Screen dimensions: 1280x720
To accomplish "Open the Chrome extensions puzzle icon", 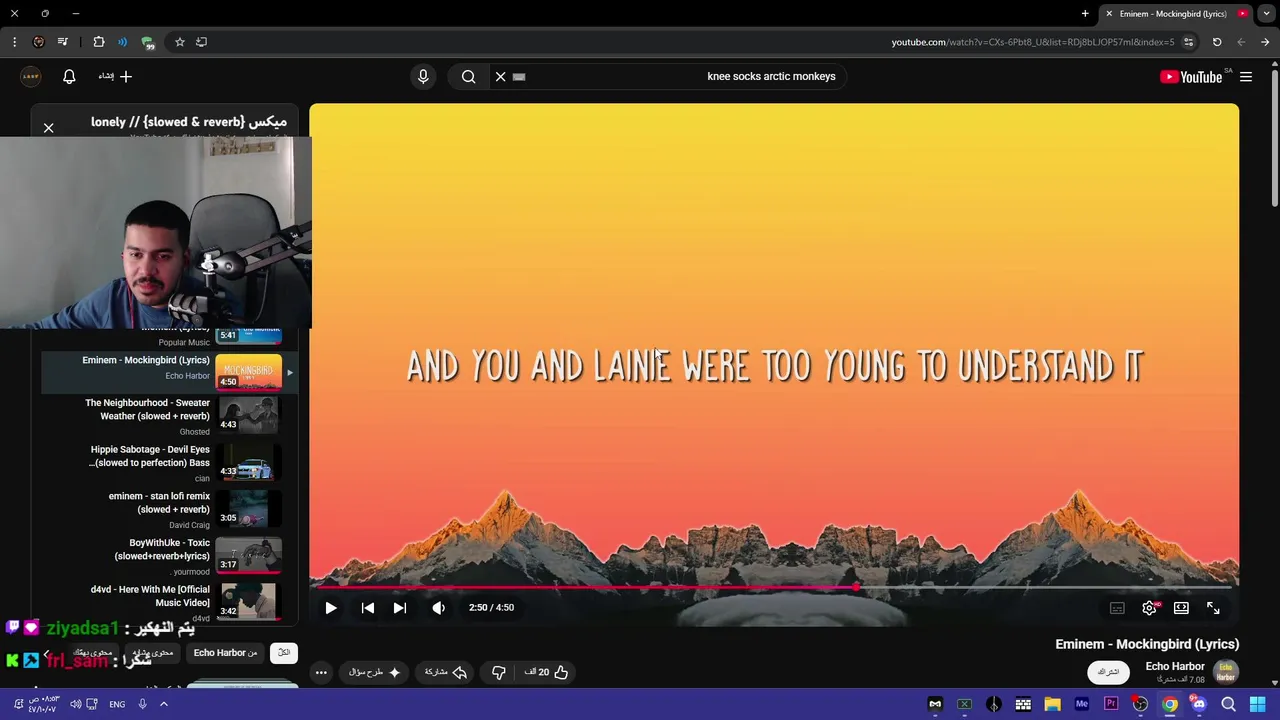I will point(98,42).
